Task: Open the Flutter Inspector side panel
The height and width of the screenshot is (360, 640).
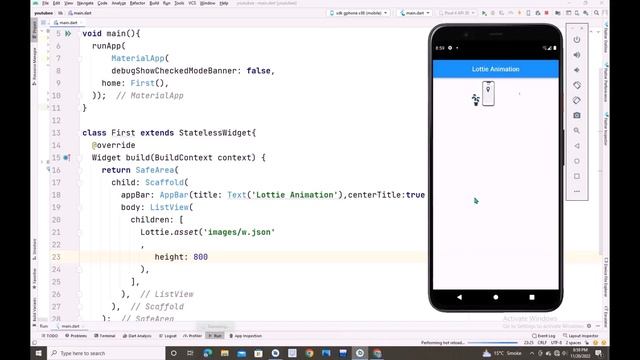Action: 606,129
